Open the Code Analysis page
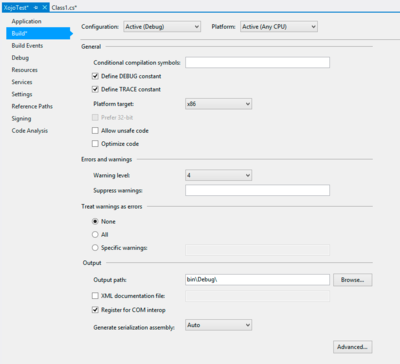Screen dimensions: 400x364 [x=30, y=131]
